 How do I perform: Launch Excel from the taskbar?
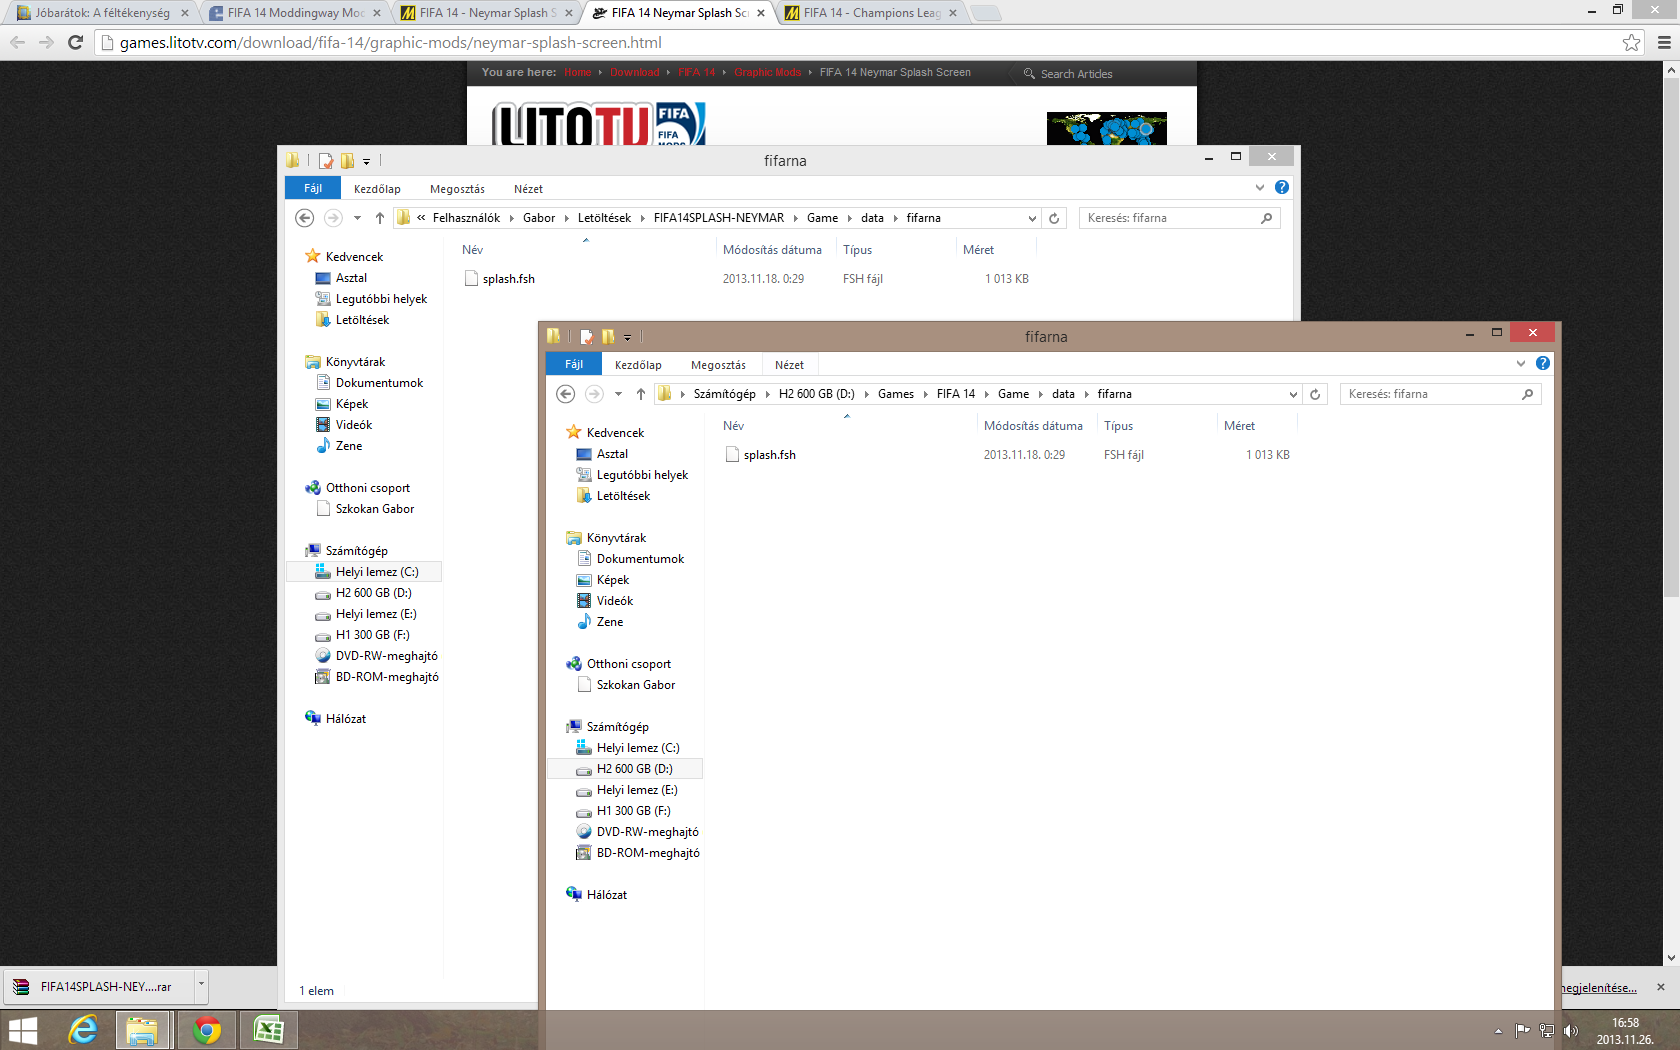click(268, 1029)
